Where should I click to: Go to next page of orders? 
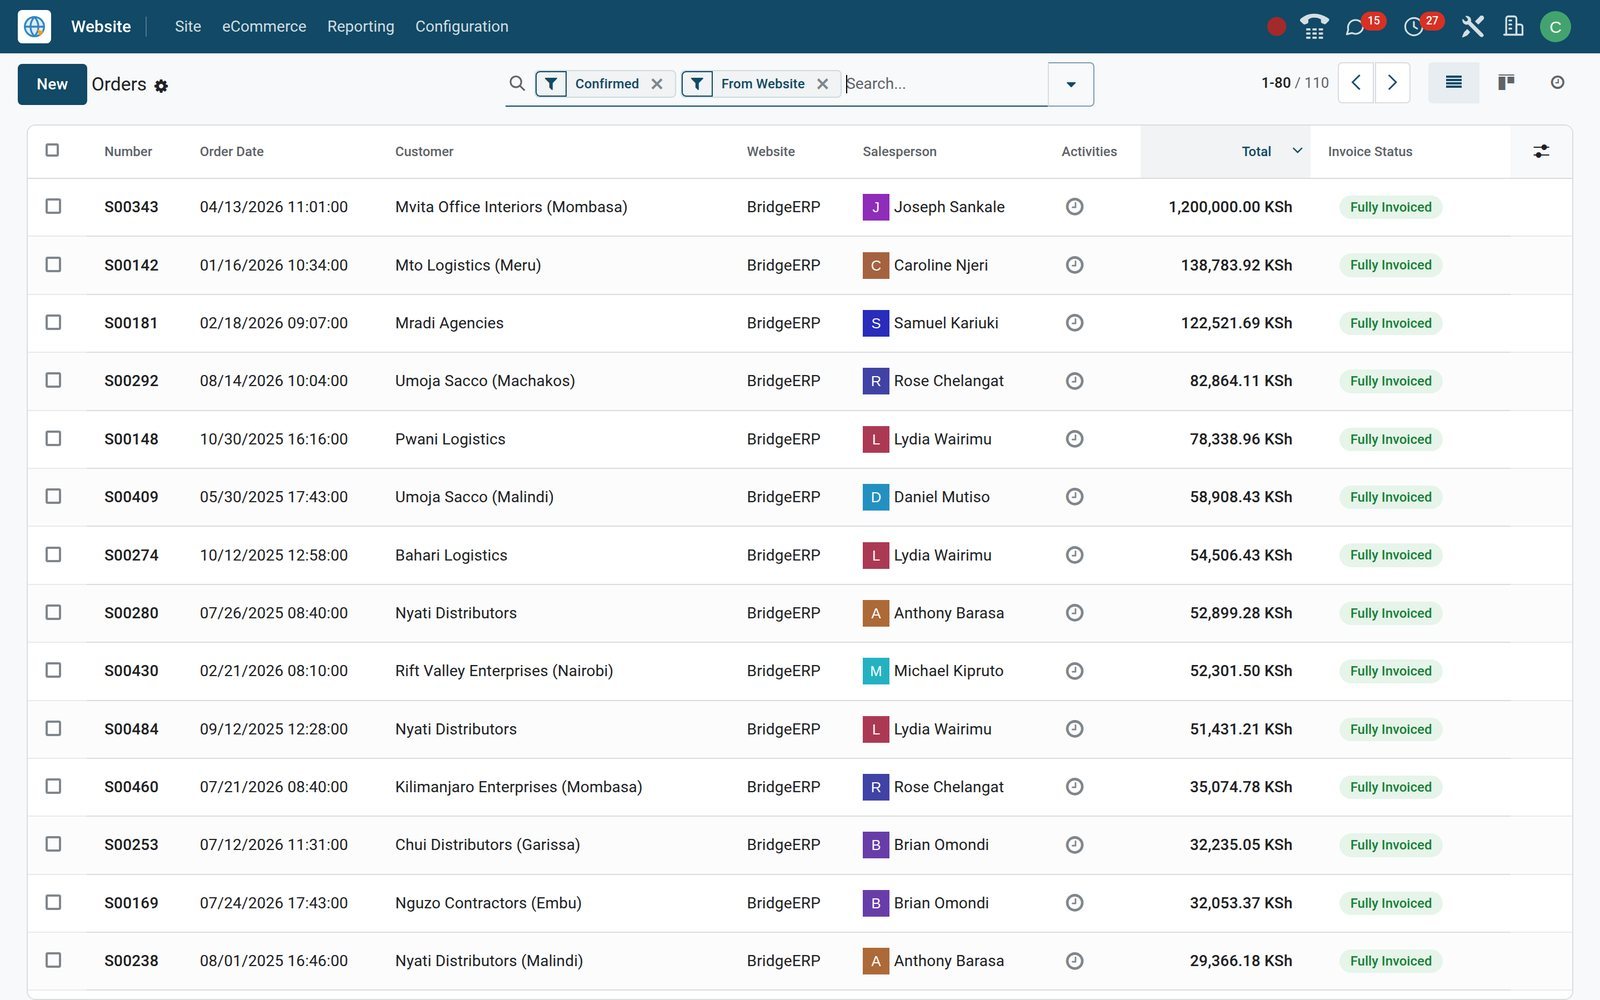point(1392,83)
